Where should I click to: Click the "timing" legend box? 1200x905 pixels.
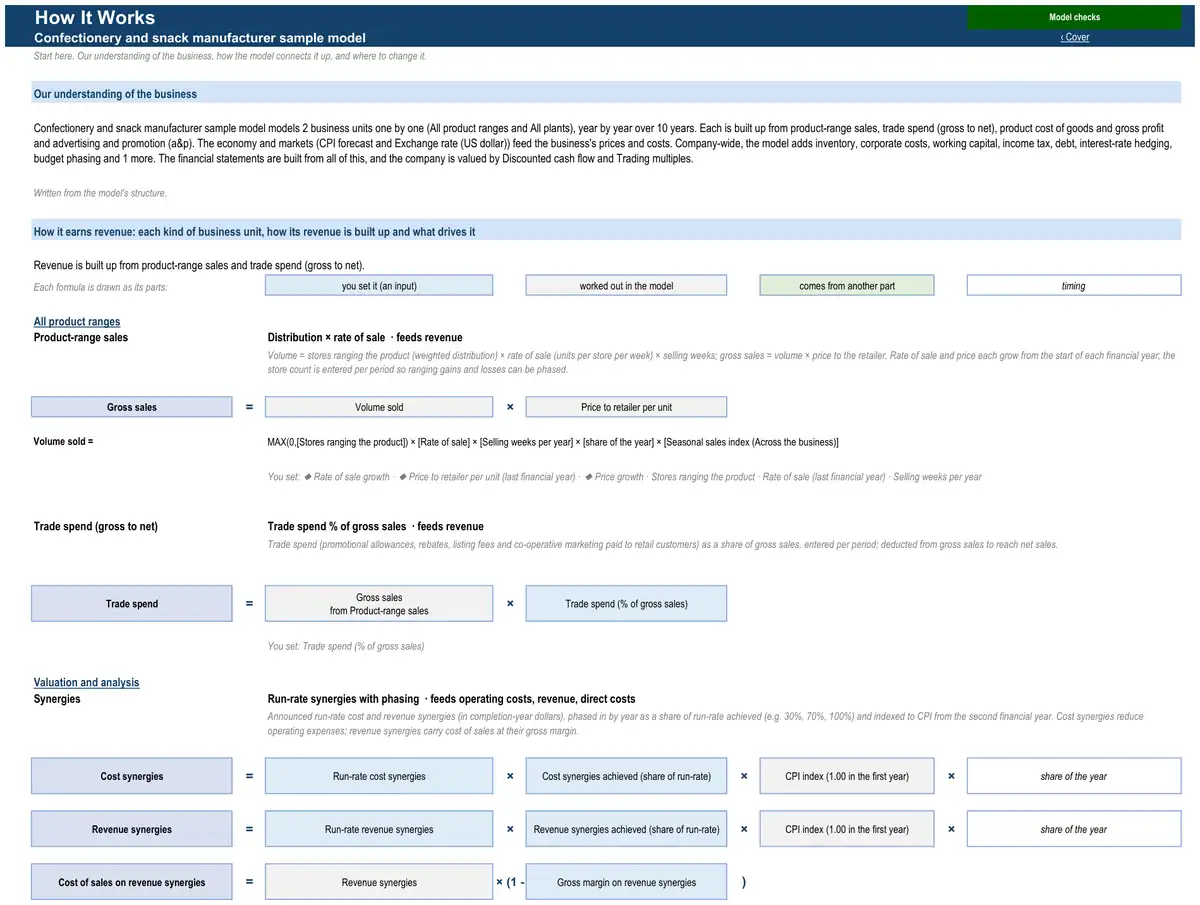click(x=1074, y=286)
